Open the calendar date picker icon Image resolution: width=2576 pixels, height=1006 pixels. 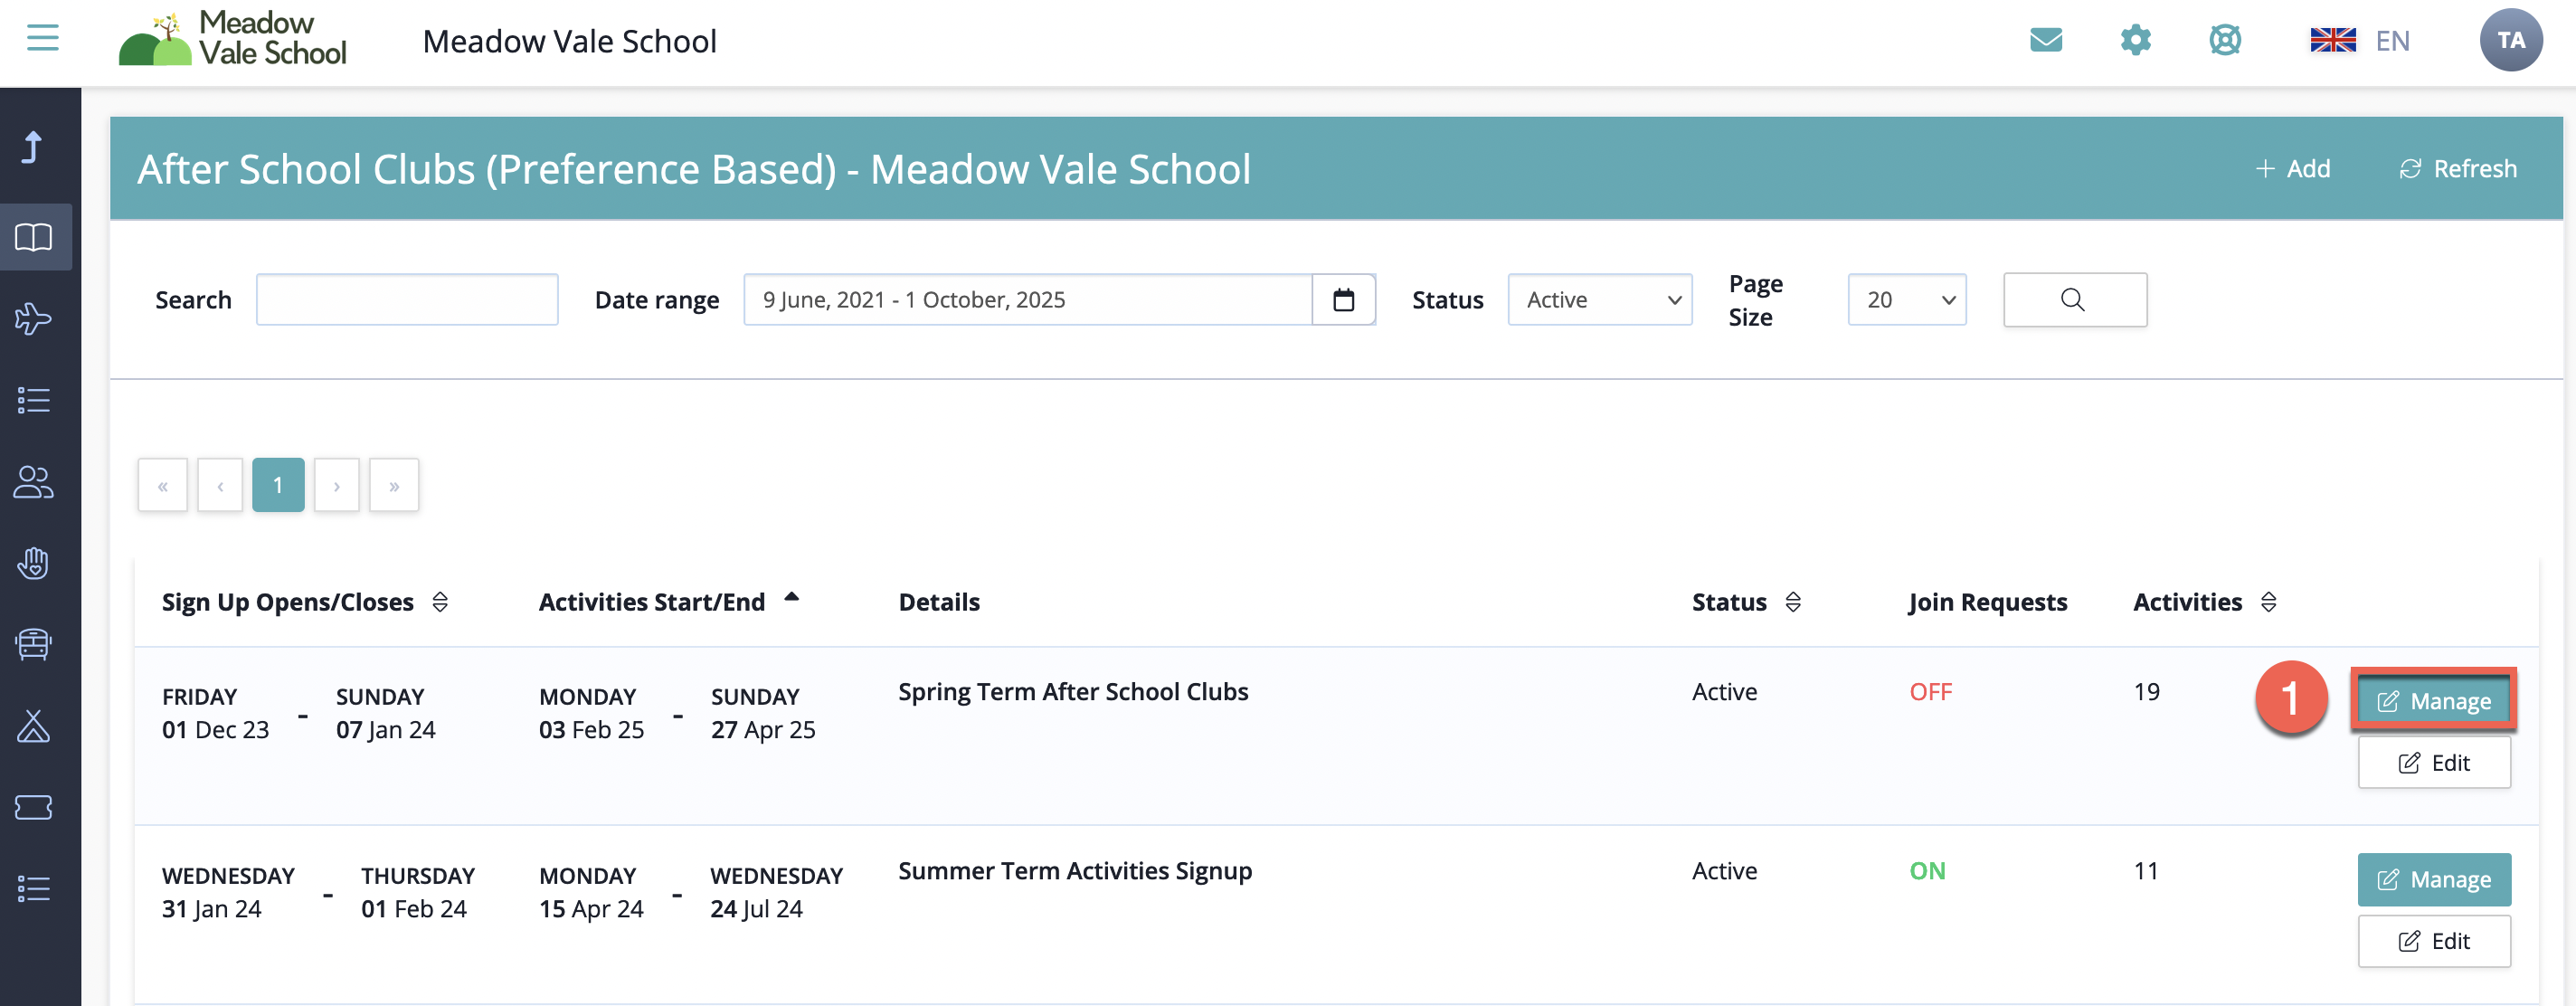tap(1343, 299)
